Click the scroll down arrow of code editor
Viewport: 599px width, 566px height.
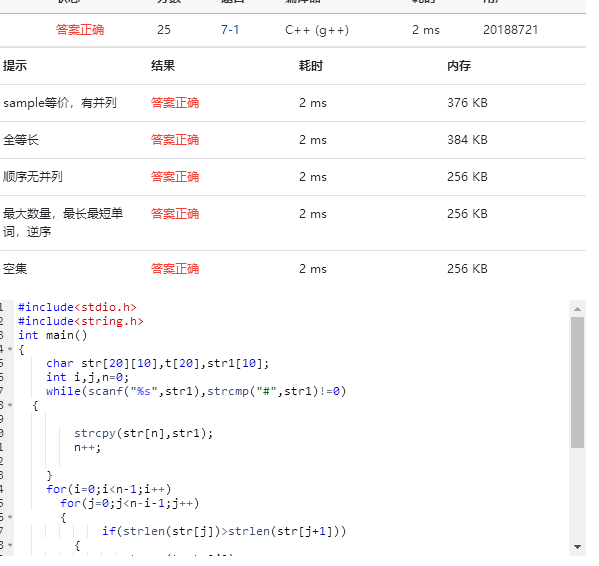pos(577,547)
